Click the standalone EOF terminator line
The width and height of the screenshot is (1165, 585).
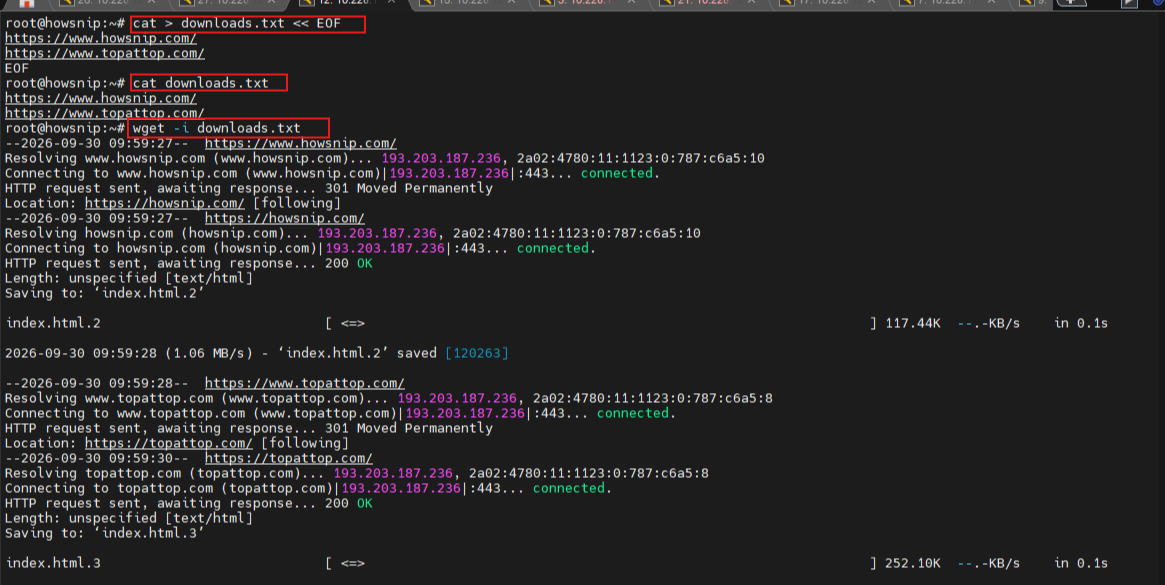(17, 68)
